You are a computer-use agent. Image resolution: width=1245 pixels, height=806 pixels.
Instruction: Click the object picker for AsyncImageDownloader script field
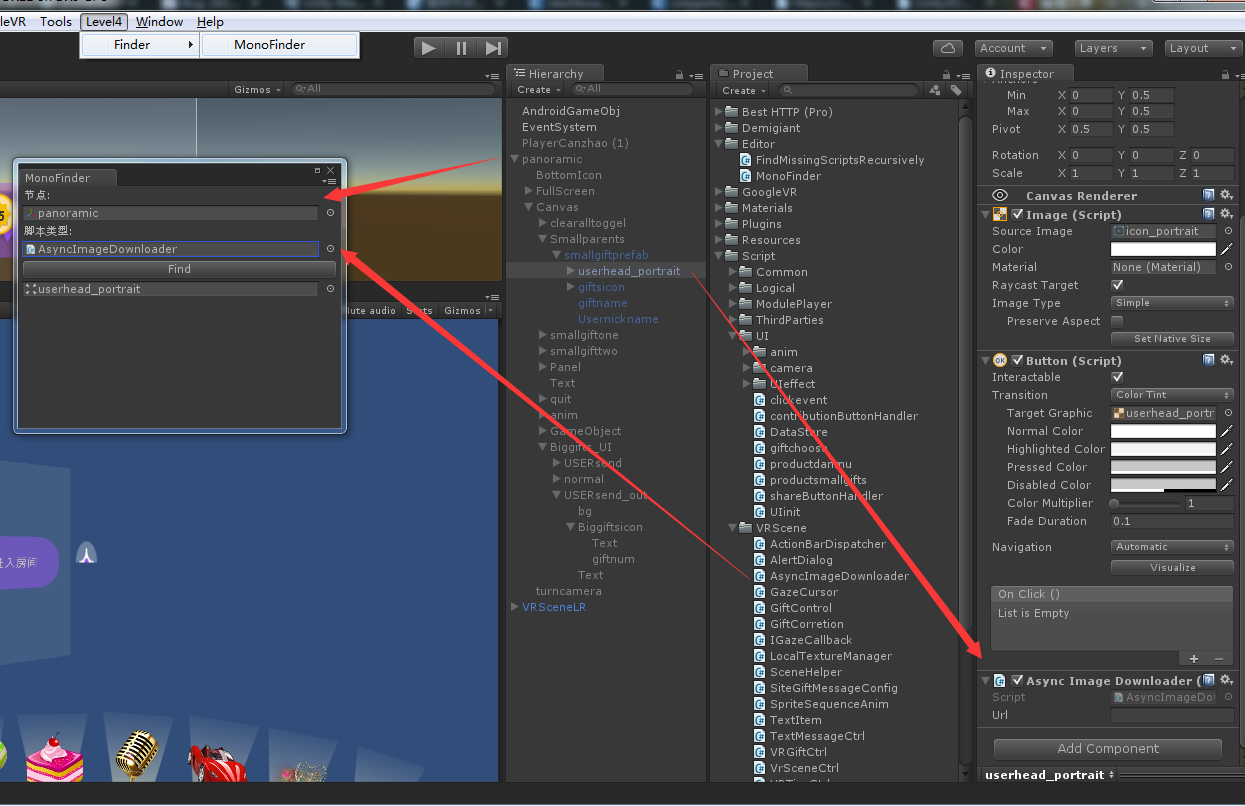tap(330, 249)
